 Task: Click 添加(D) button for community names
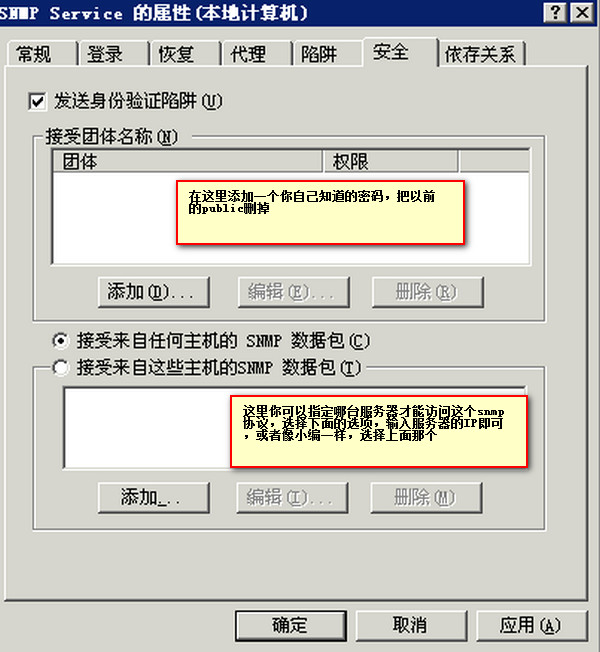point(154,292)
